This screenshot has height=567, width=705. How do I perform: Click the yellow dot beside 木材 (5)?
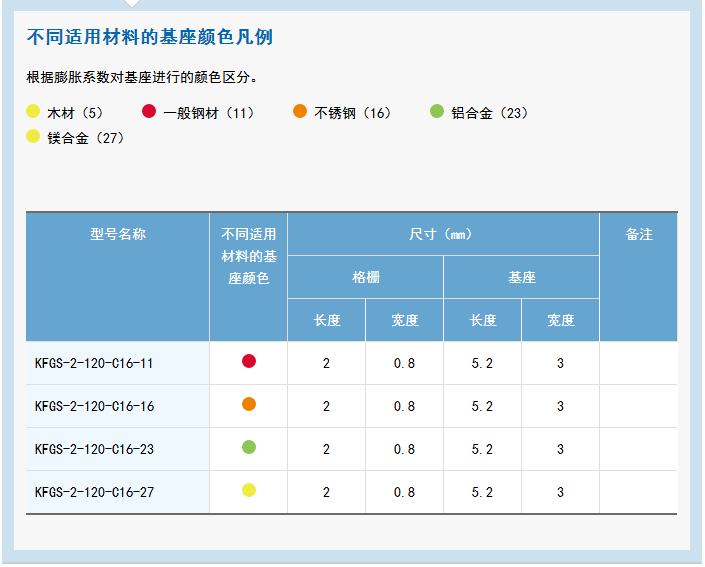pyautogui.click(x=33, y=111)
